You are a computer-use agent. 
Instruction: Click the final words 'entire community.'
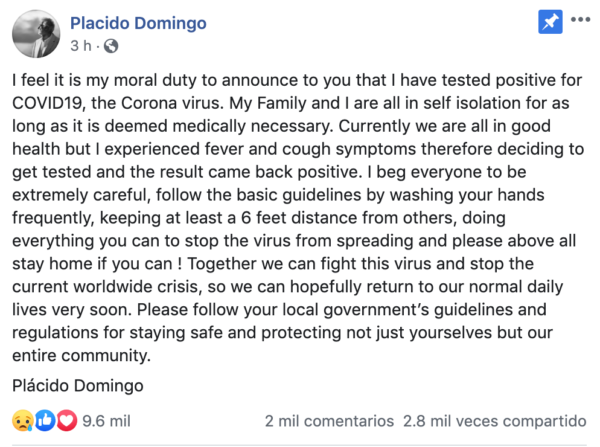tap(82, 356)
